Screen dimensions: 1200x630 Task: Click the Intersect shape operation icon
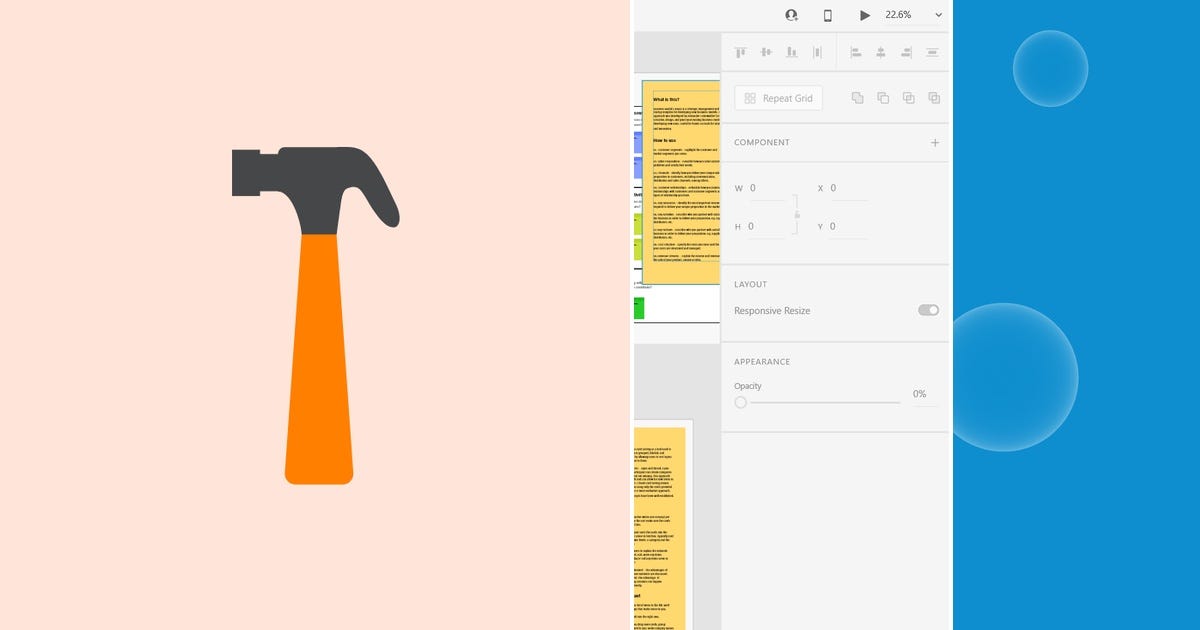pyautogui.click(x=908, y=97)
